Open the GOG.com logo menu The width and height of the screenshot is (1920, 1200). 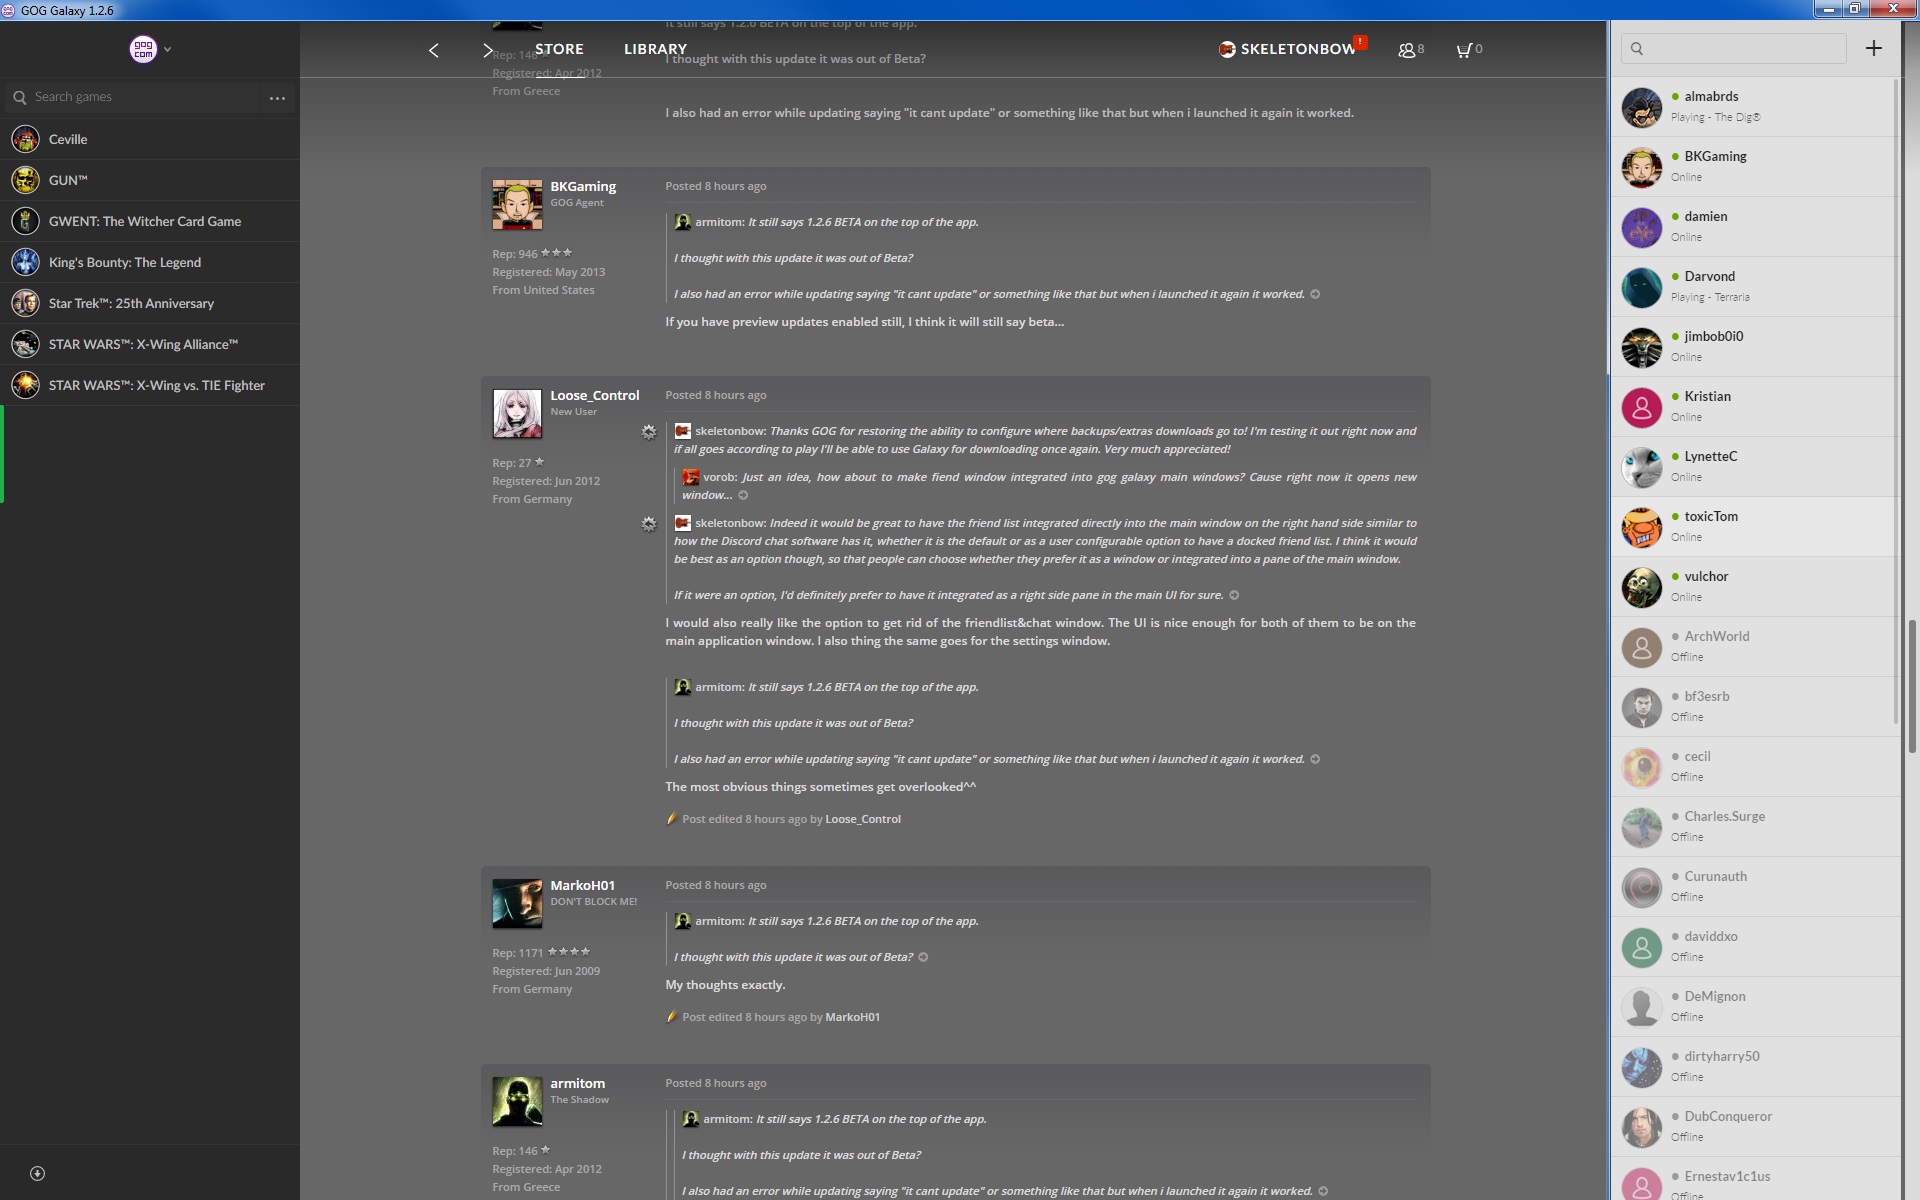143,49
